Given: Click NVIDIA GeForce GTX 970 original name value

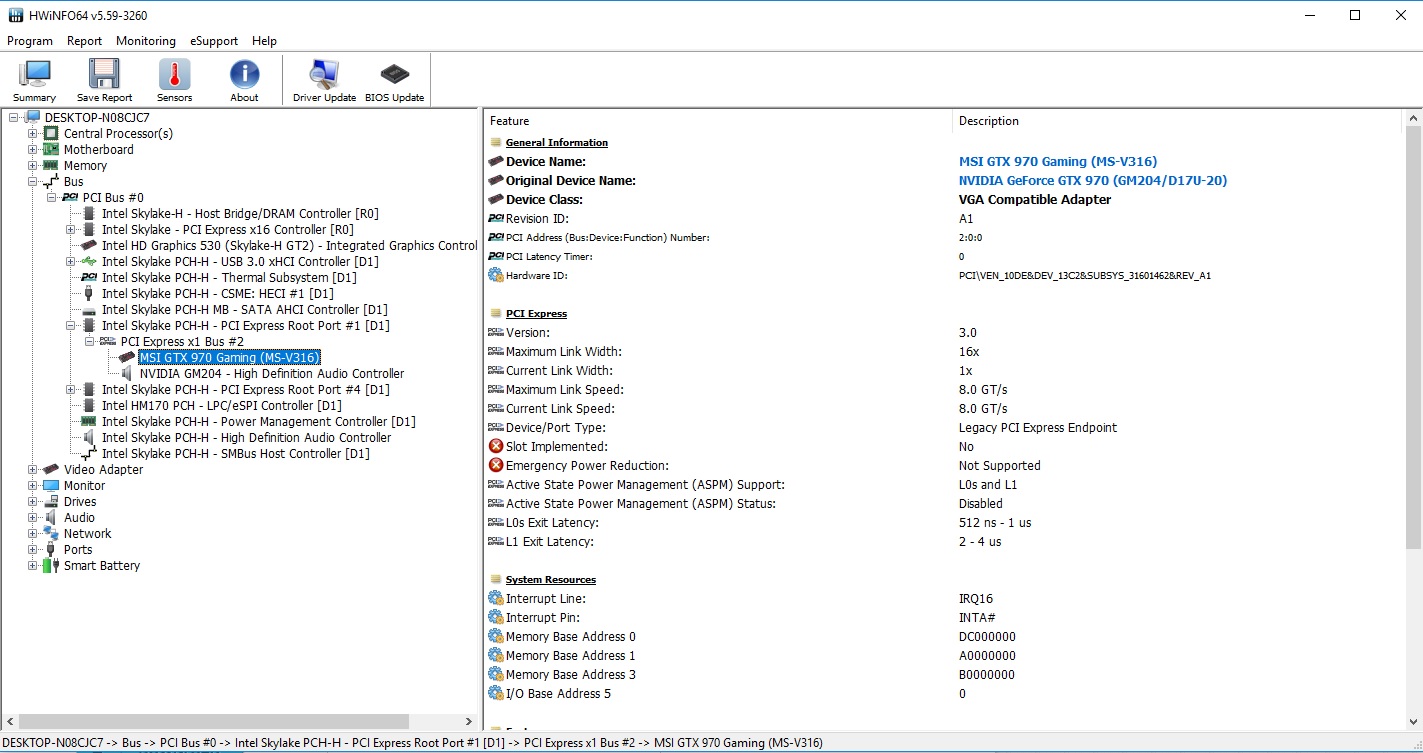Looking at the screenshot, I should [x=1093, y=181].
